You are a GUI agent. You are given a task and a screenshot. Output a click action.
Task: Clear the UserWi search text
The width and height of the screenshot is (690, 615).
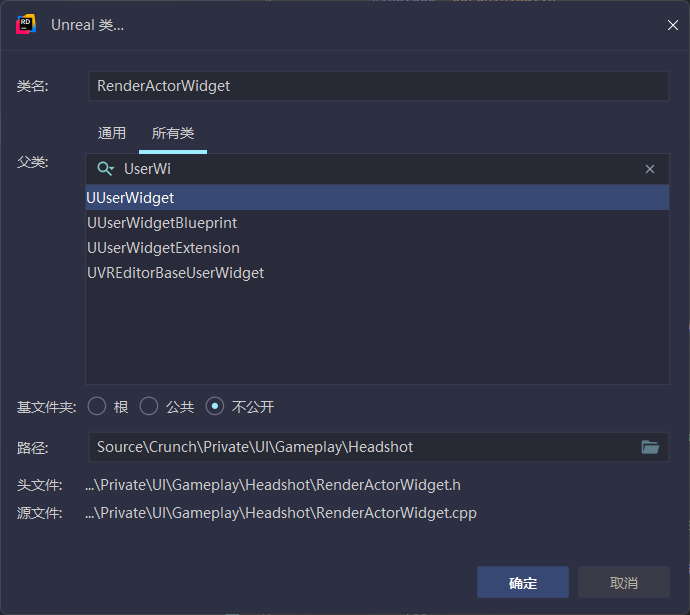point(650,169)
